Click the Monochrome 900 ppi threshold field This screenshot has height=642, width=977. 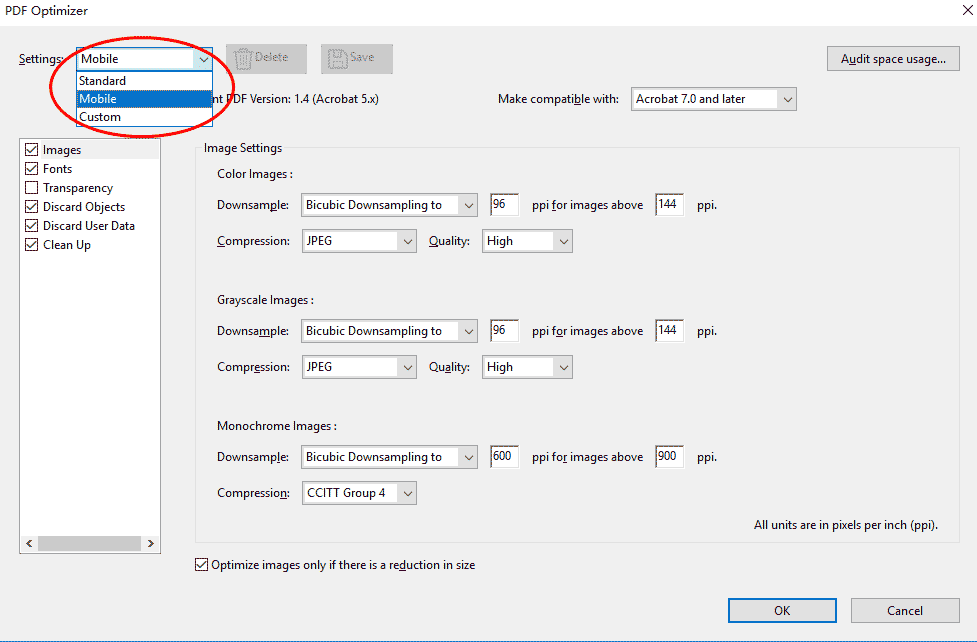(x=668, y=457)
